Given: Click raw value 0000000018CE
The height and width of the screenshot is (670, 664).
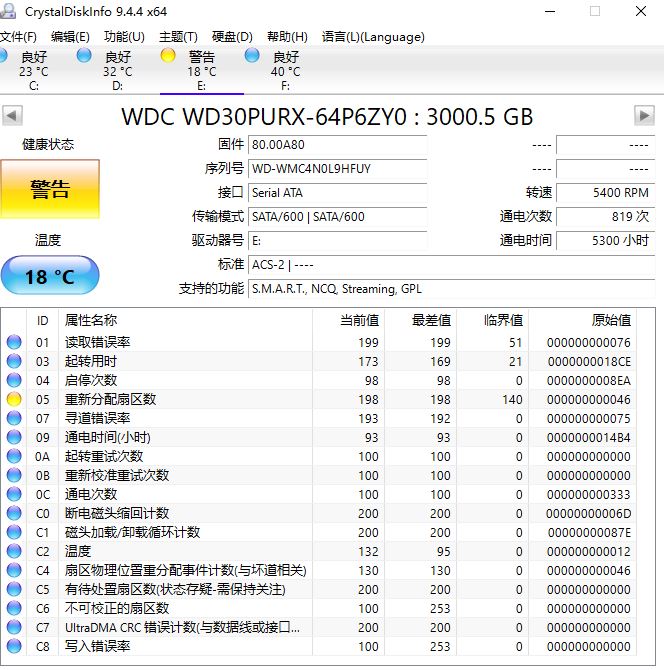Looking at the screenshot, I should [x=589, y=361].
